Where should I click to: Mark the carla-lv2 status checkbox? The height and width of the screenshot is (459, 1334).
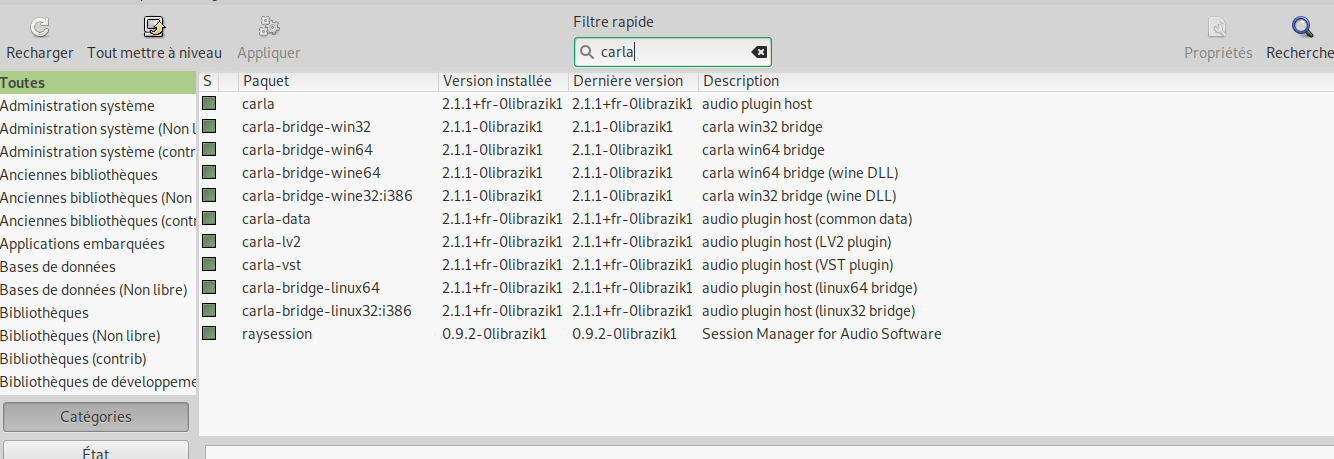[x=209, y=241]
